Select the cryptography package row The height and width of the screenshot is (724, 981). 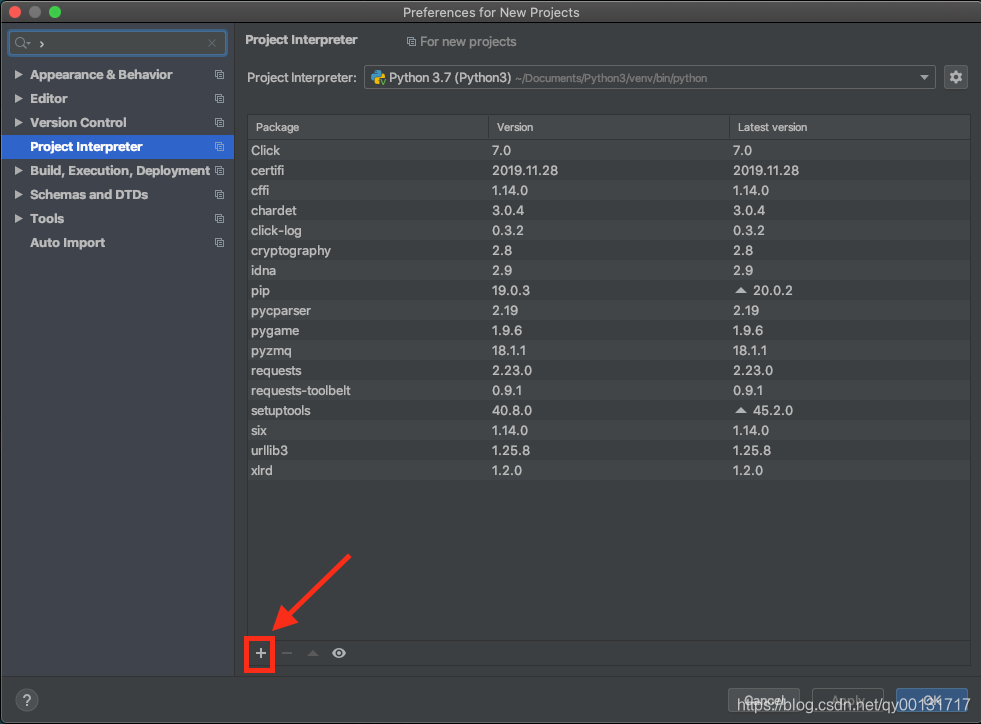609,250
